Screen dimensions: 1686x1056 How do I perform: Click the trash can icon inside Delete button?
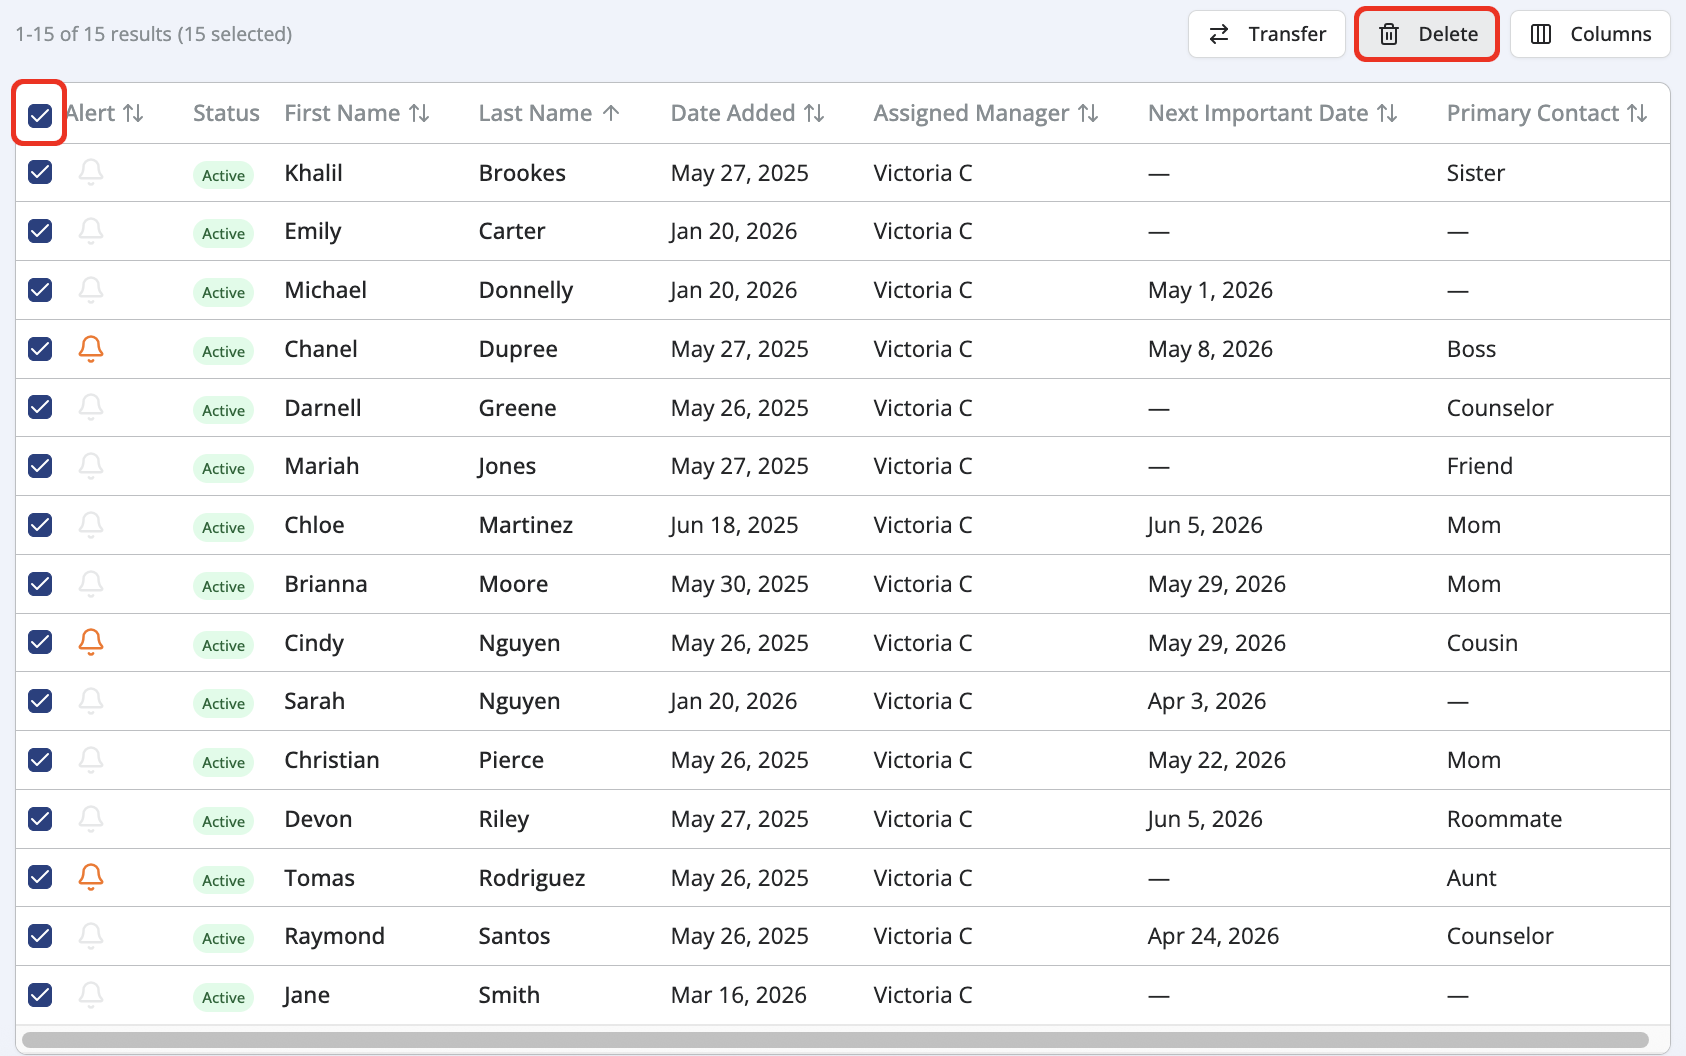[1388, 33]
